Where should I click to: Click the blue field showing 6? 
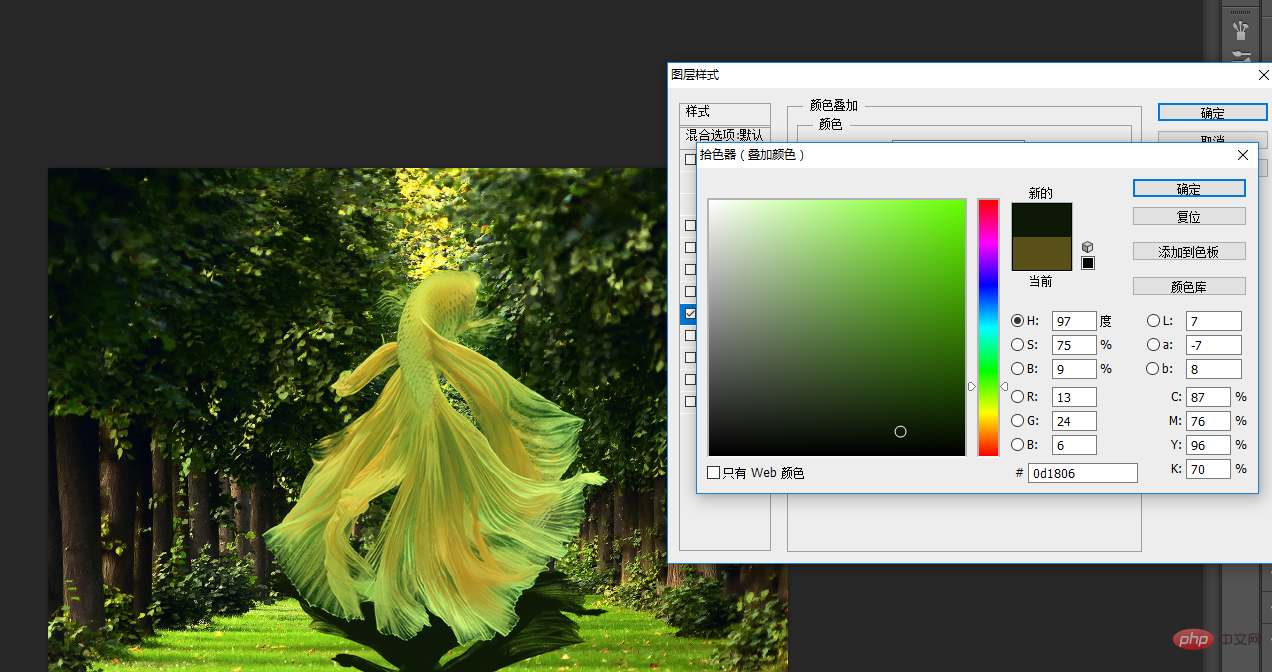coord(1074,445)
